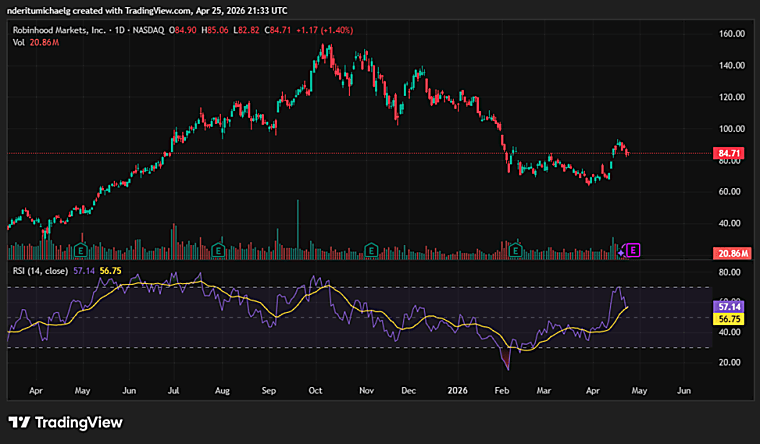760x444 pixels.
Task: Click the 120.00 price axis label
Action: pyautogui.click(x=732, y=97)
